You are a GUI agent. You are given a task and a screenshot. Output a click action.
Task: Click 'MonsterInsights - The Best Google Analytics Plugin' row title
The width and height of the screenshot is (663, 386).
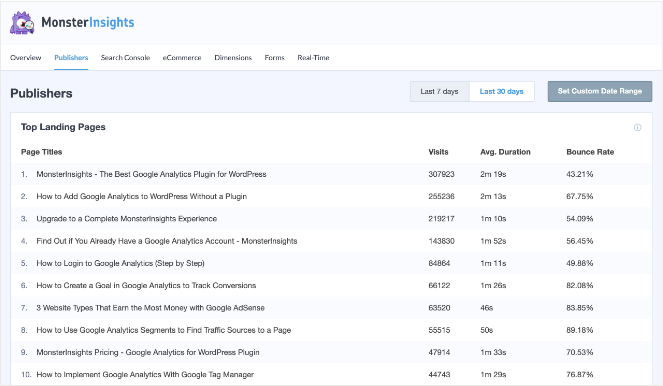tap(151, 174)
